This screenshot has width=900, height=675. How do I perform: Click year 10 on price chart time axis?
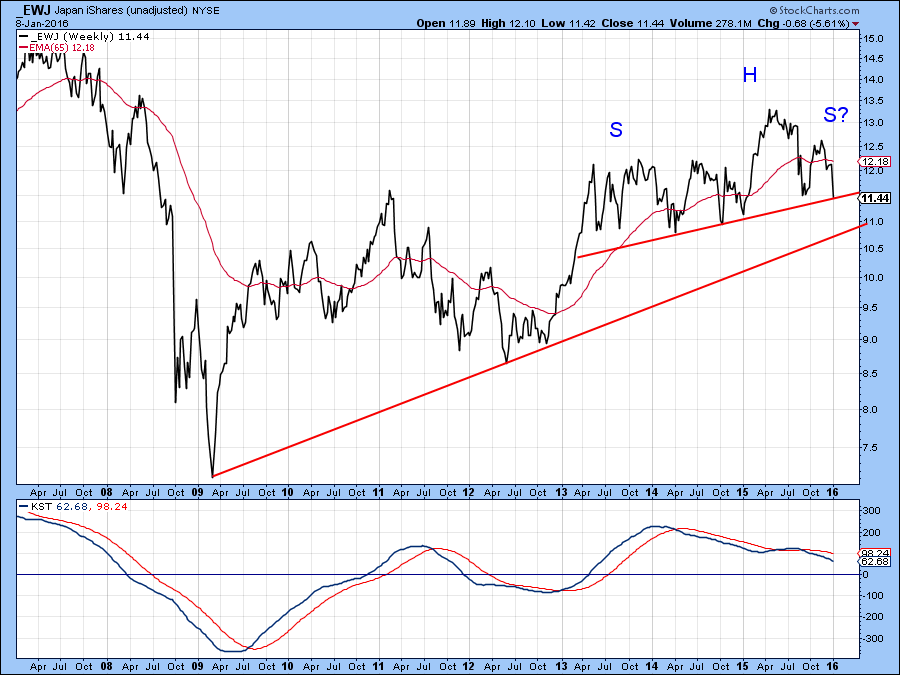pyautogui.click(x=288, y=492)
